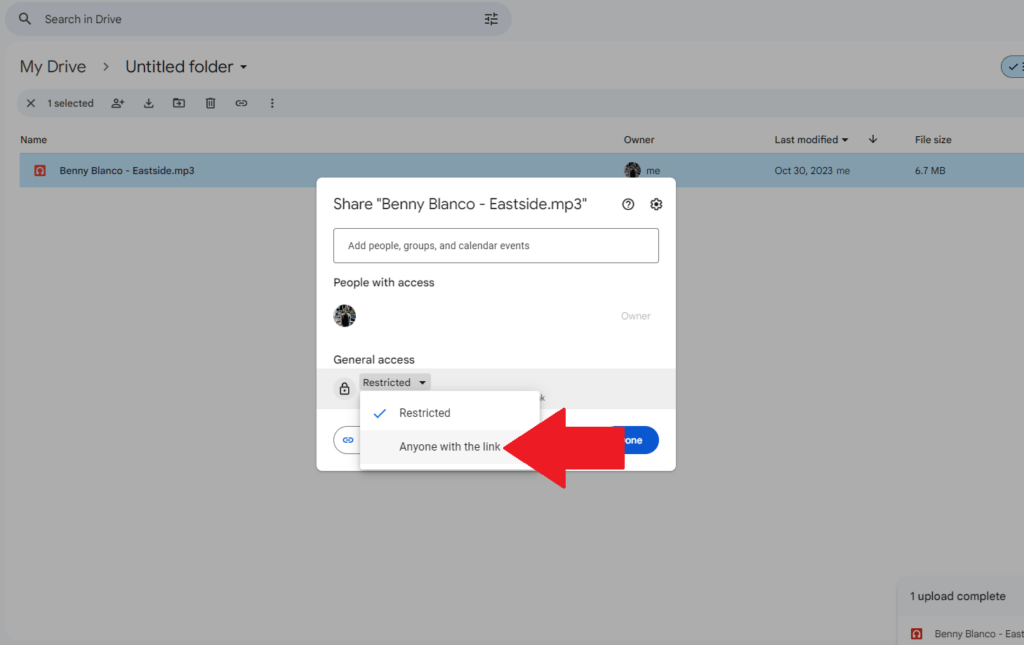Open the share dialog settings gear

point(656,204)
